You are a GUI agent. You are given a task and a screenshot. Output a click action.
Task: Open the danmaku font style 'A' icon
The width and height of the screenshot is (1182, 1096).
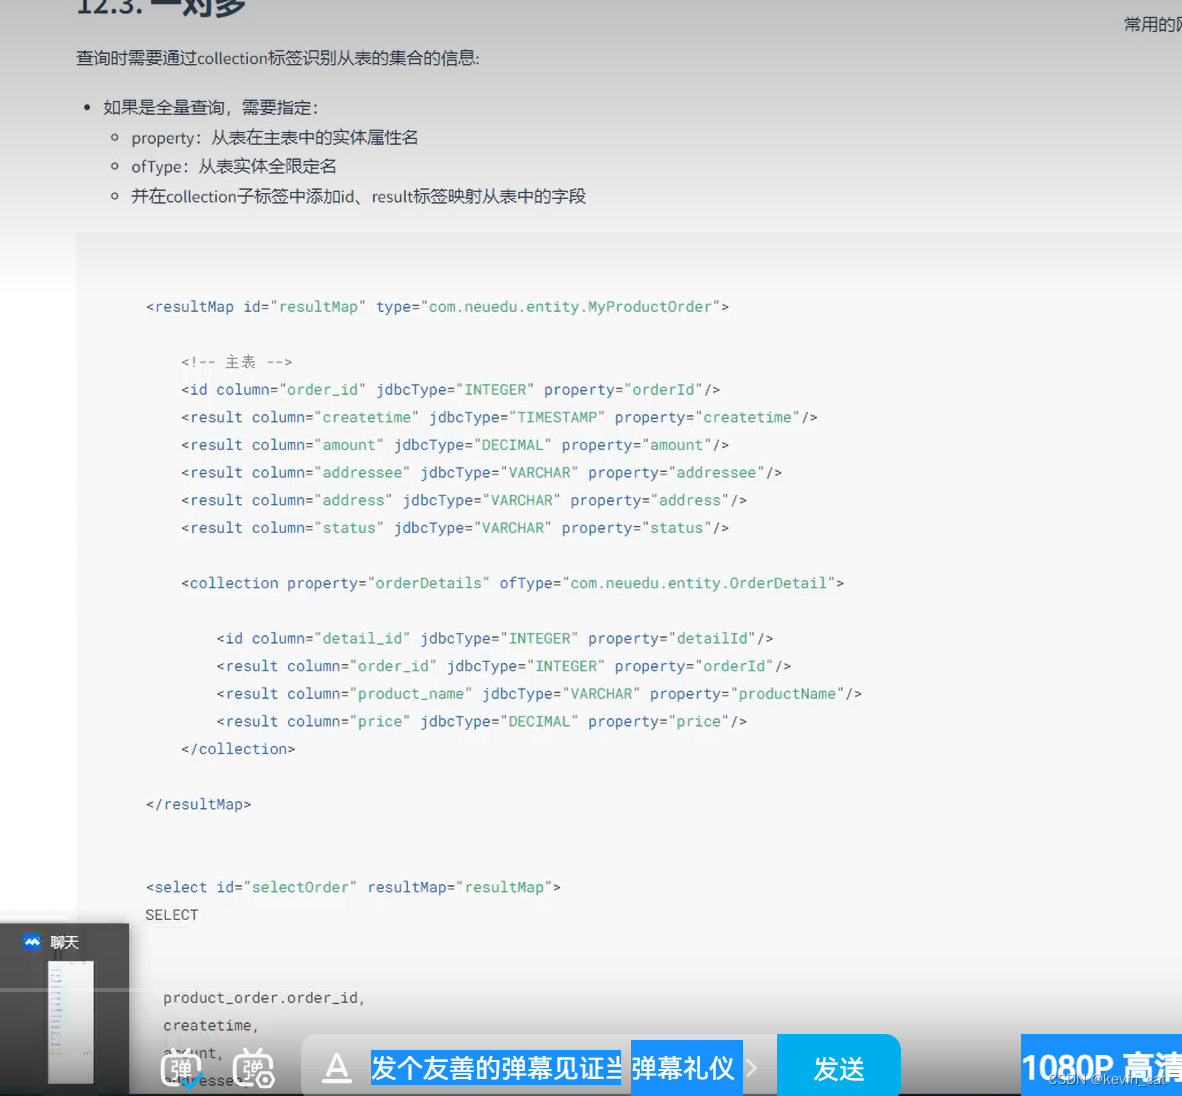coord(337,1068)
